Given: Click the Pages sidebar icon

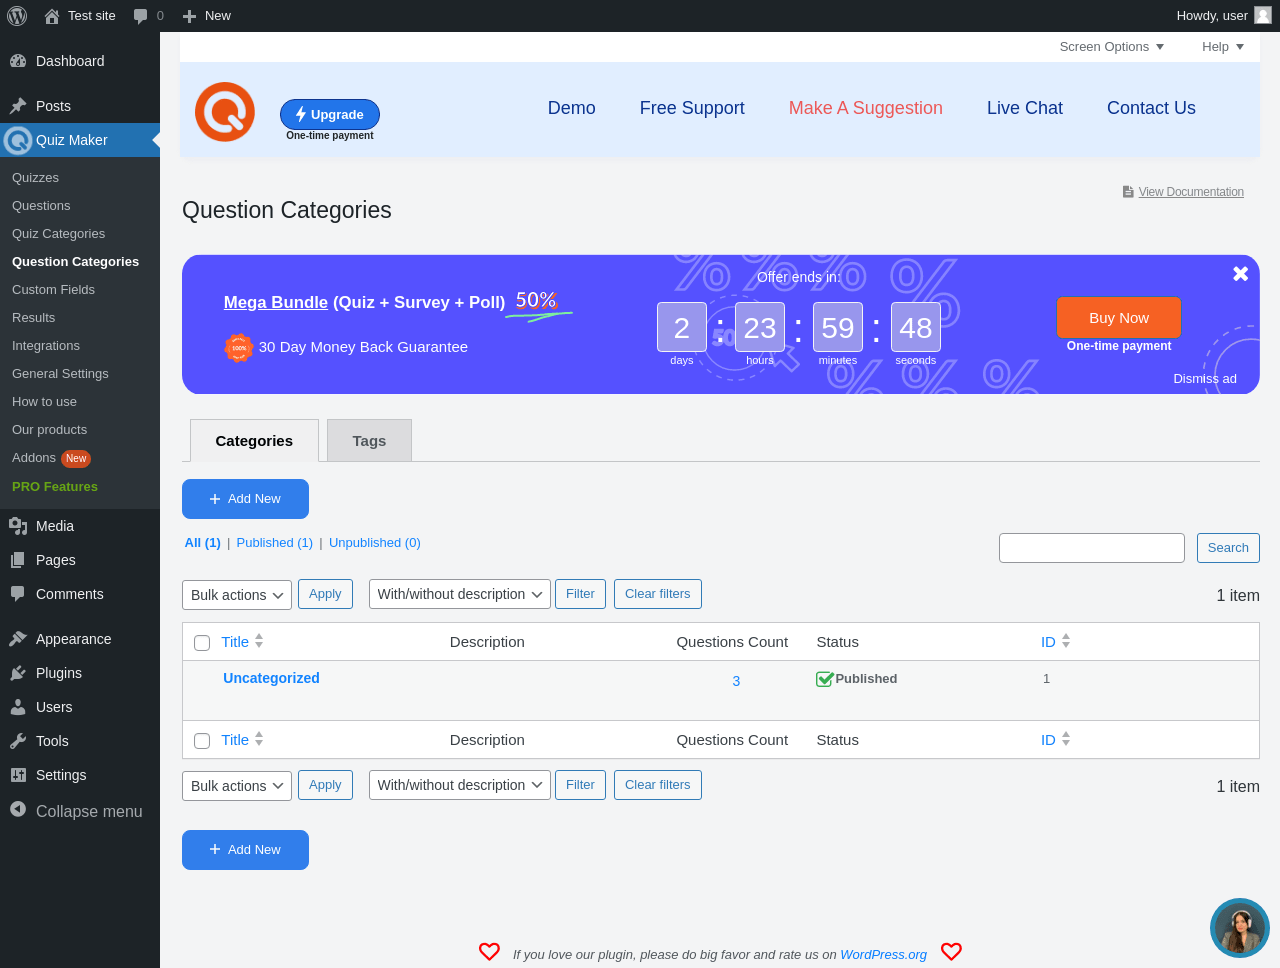Looking at the screenshot, I should point(18,560).
